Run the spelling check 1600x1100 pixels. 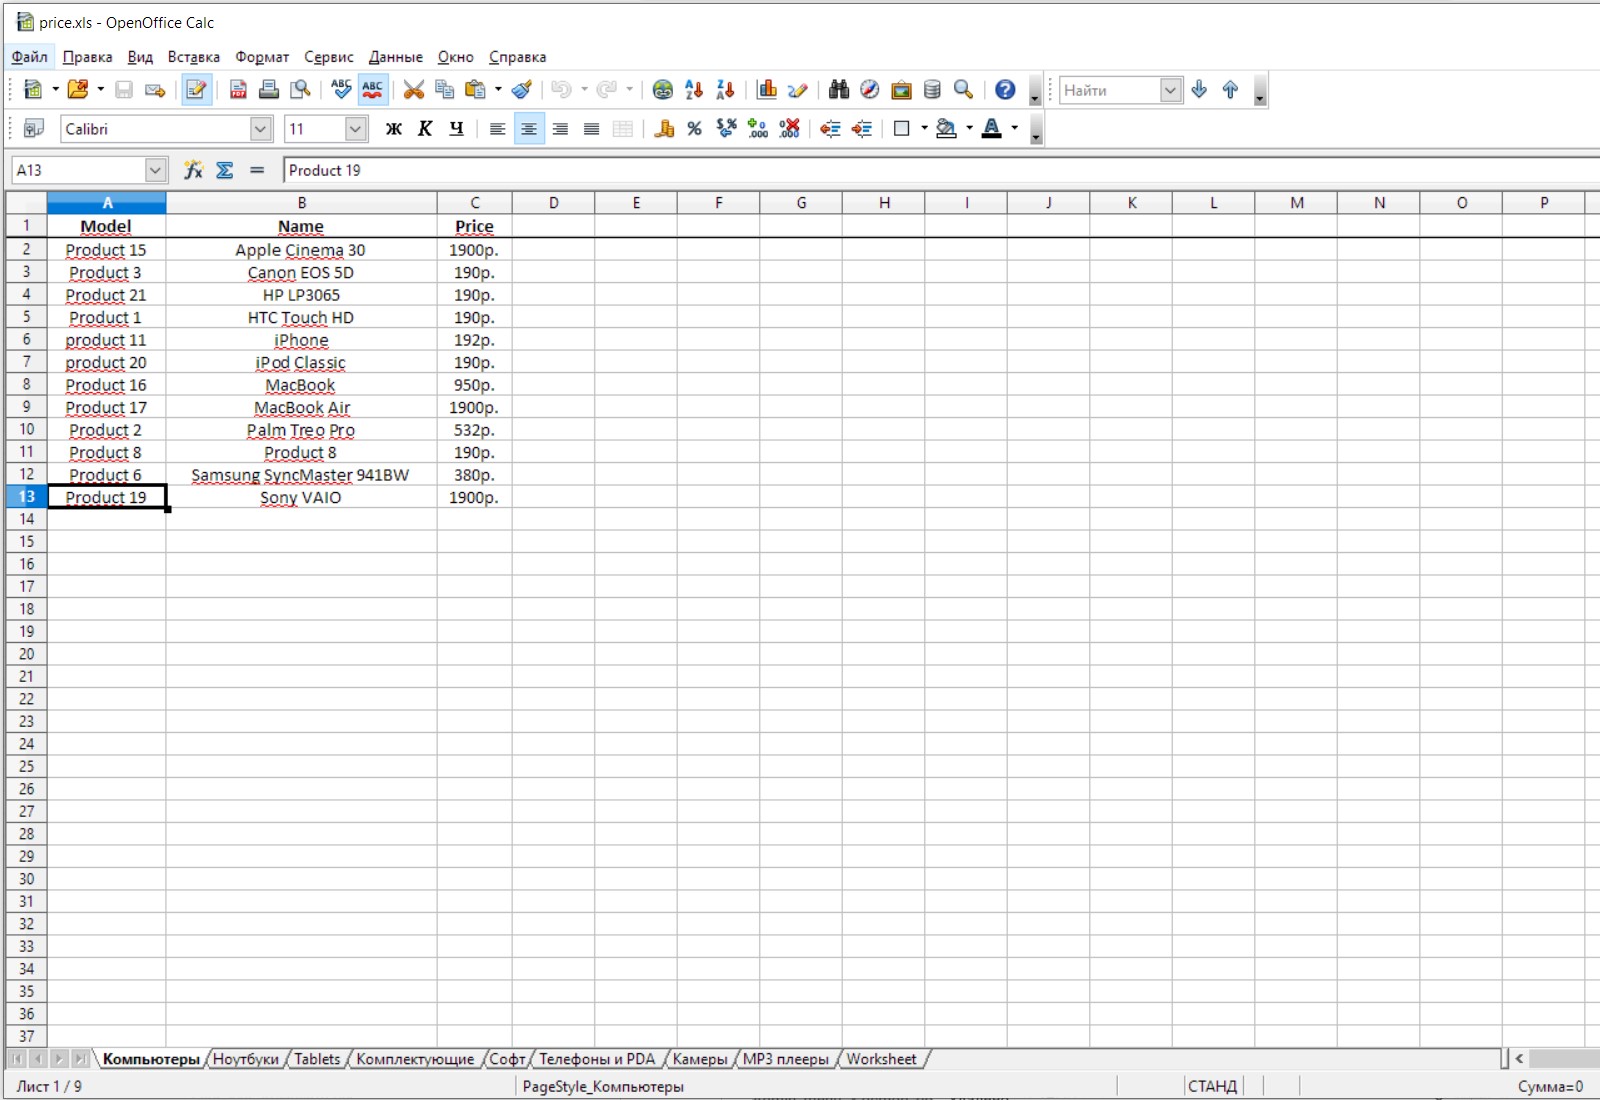click(342, 90)
